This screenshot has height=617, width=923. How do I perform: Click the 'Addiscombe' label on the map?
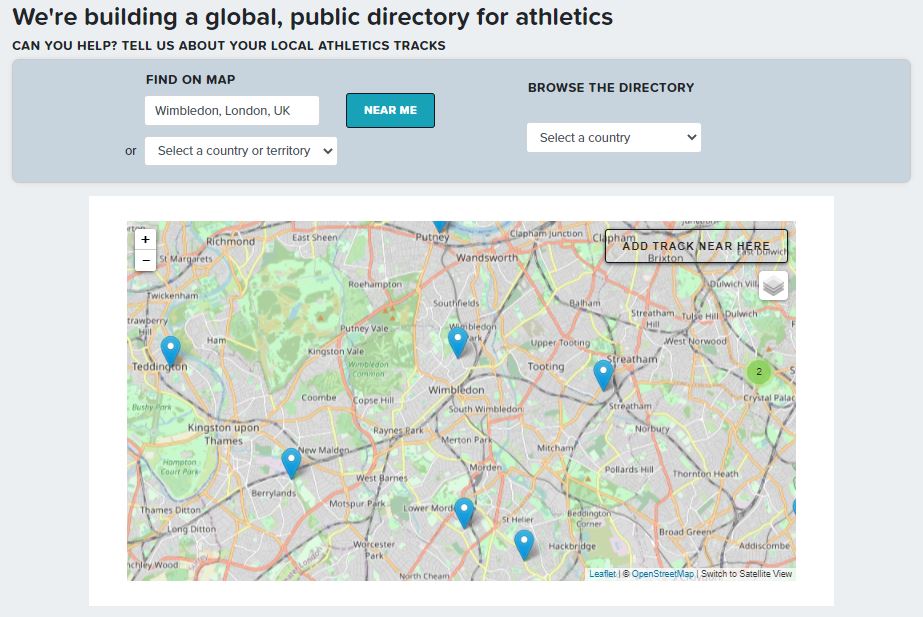(x=764, y=546)
